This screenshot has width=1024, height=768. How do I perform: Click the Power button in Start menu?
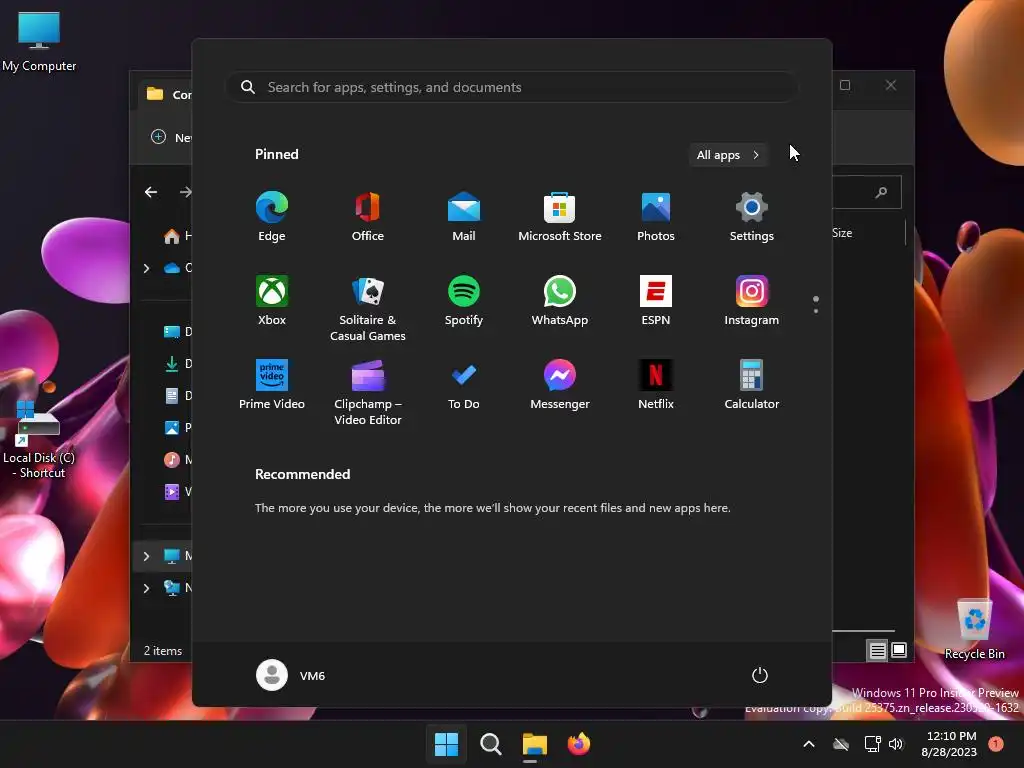click(x=760, y=675)
